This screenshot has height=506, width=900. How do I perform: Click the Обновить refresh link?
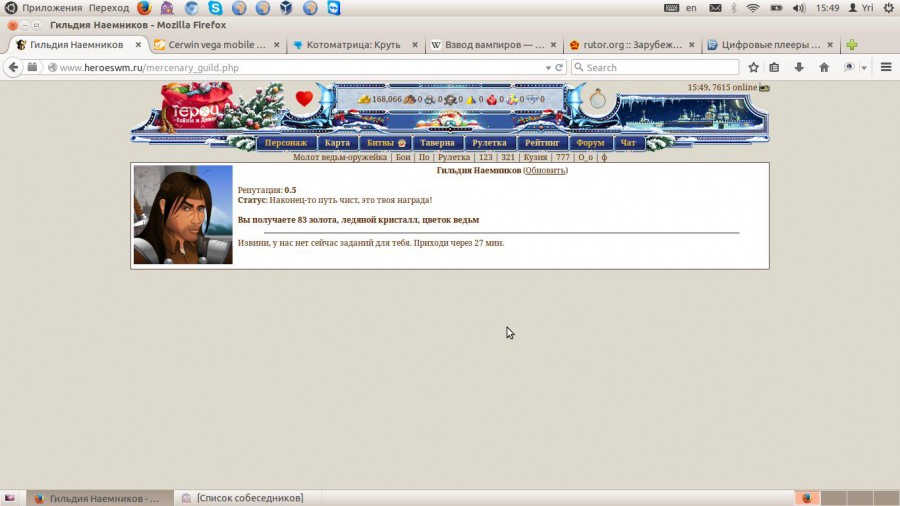pos(545,170)
